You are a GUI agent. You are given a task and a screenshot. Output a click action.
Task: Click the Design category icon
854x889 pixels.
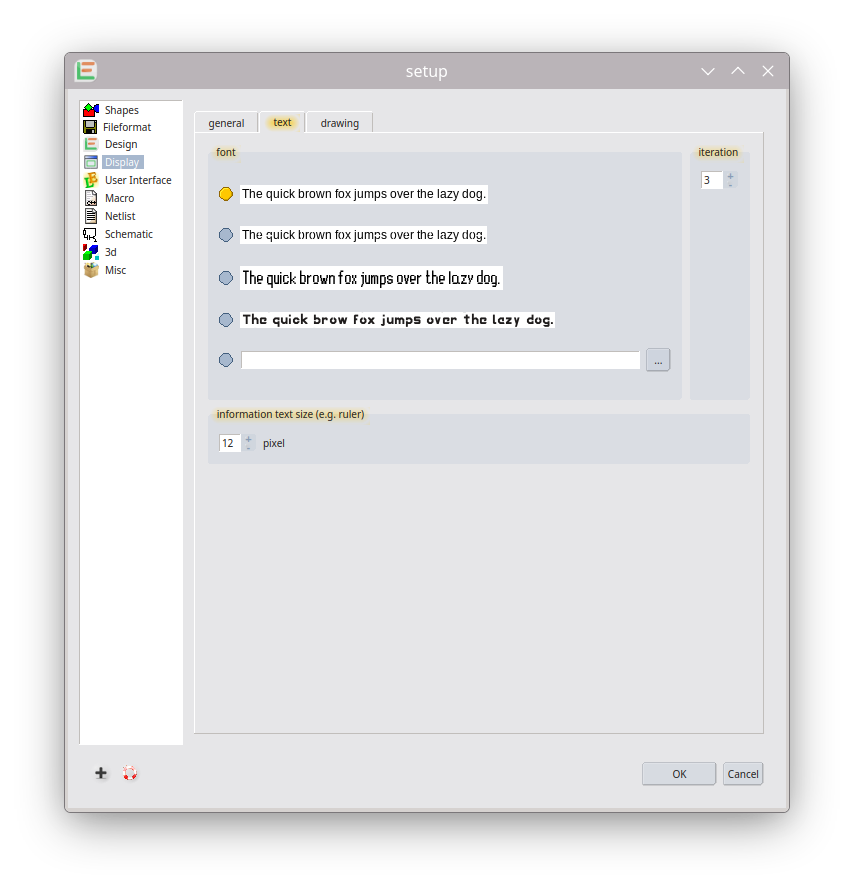pyautogui.click(x=91, y=144)
